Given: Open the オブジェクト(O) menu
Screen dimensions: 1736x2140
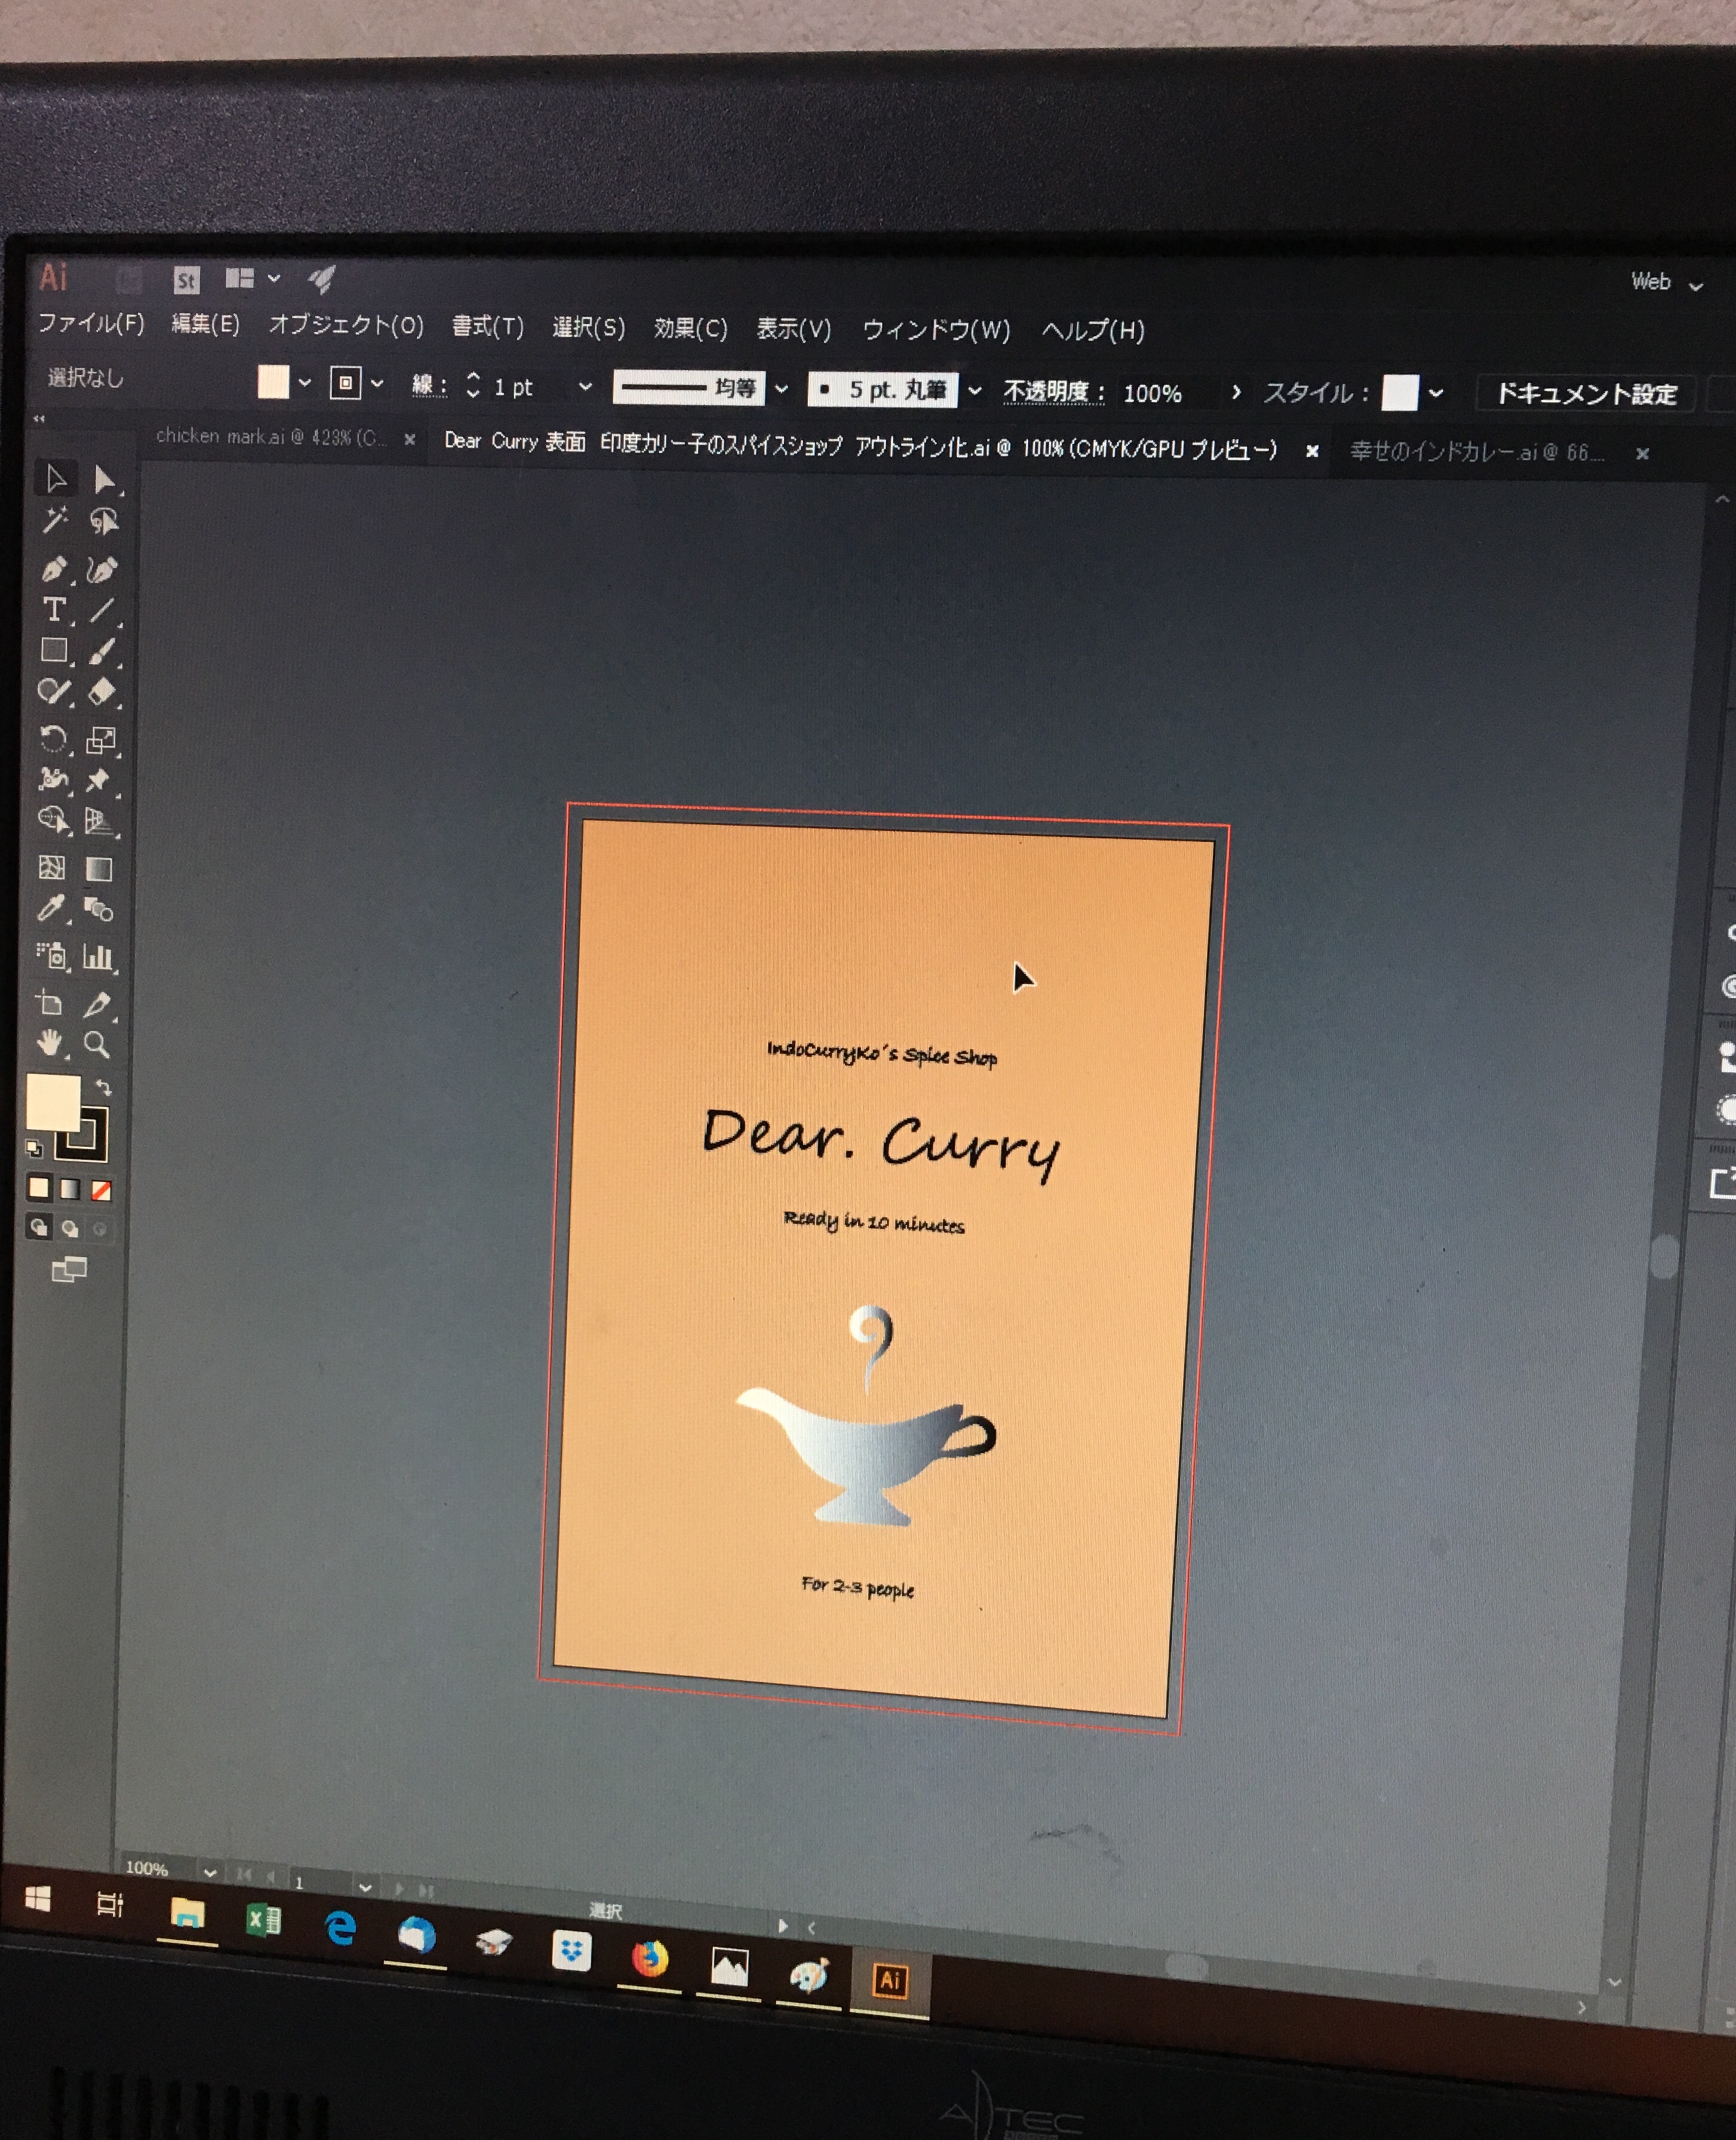Looking at the screenshot, I should 346,325.
